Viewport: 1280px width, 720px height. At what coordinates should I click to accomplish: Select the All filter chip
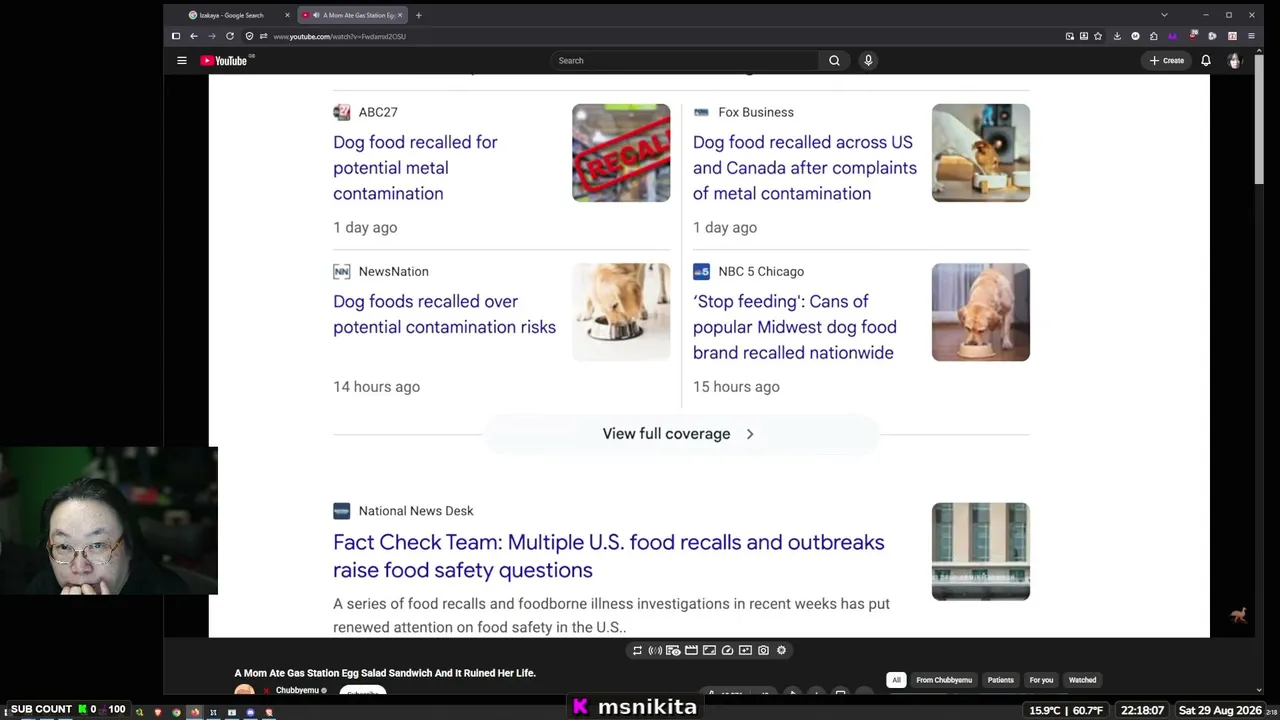click(896, 680)
